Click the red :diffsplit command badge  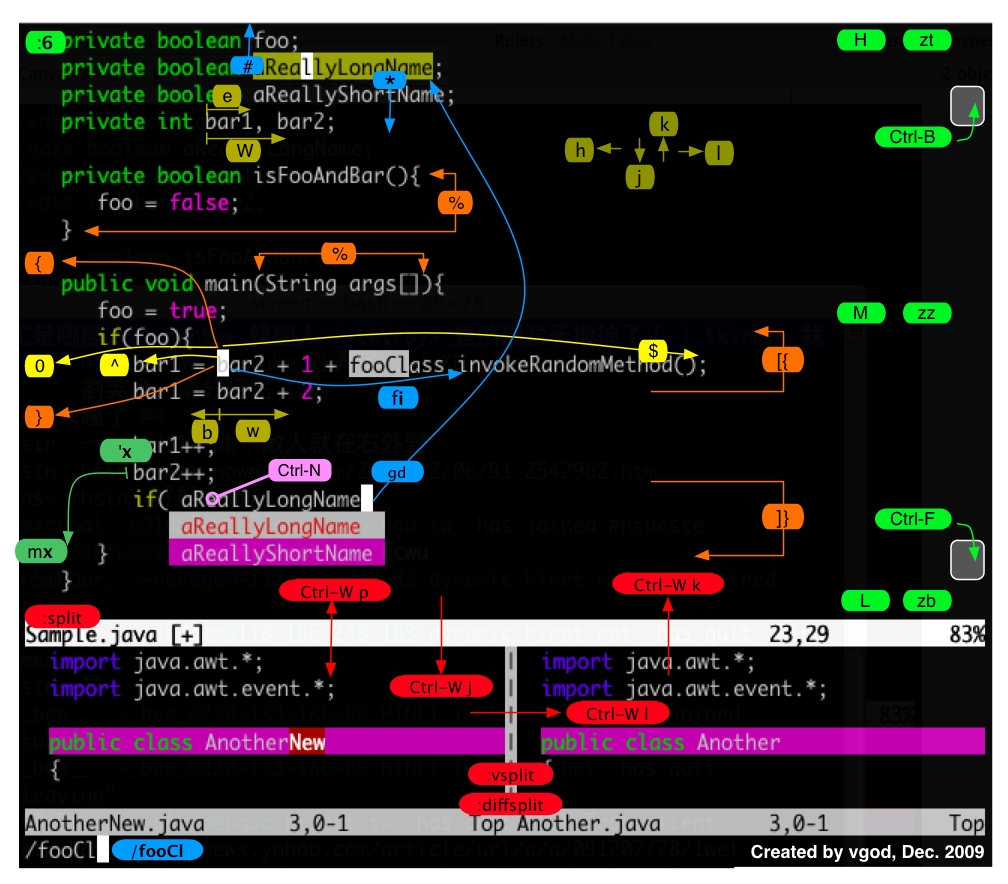click(x=510, y=804)
